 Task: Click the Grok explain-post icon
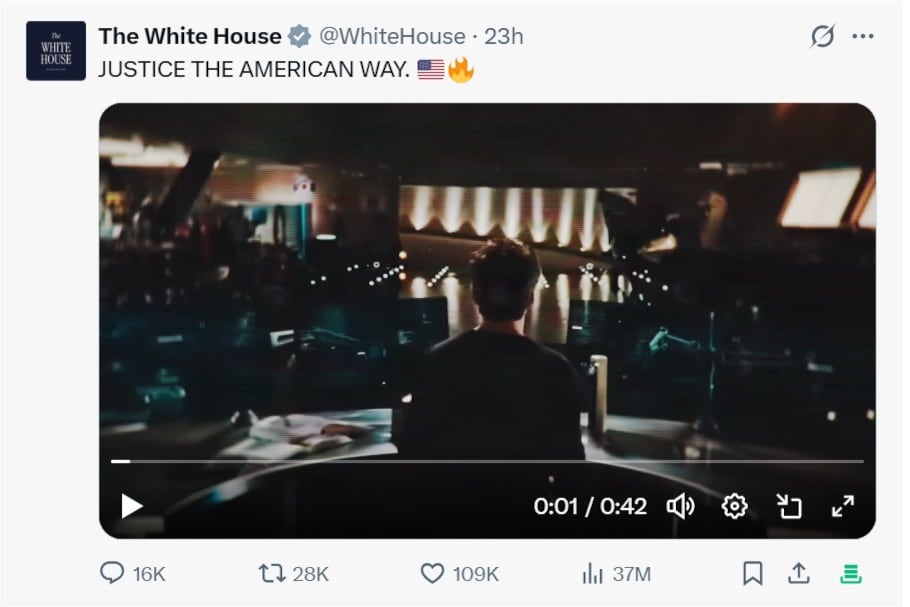(822, 37)
